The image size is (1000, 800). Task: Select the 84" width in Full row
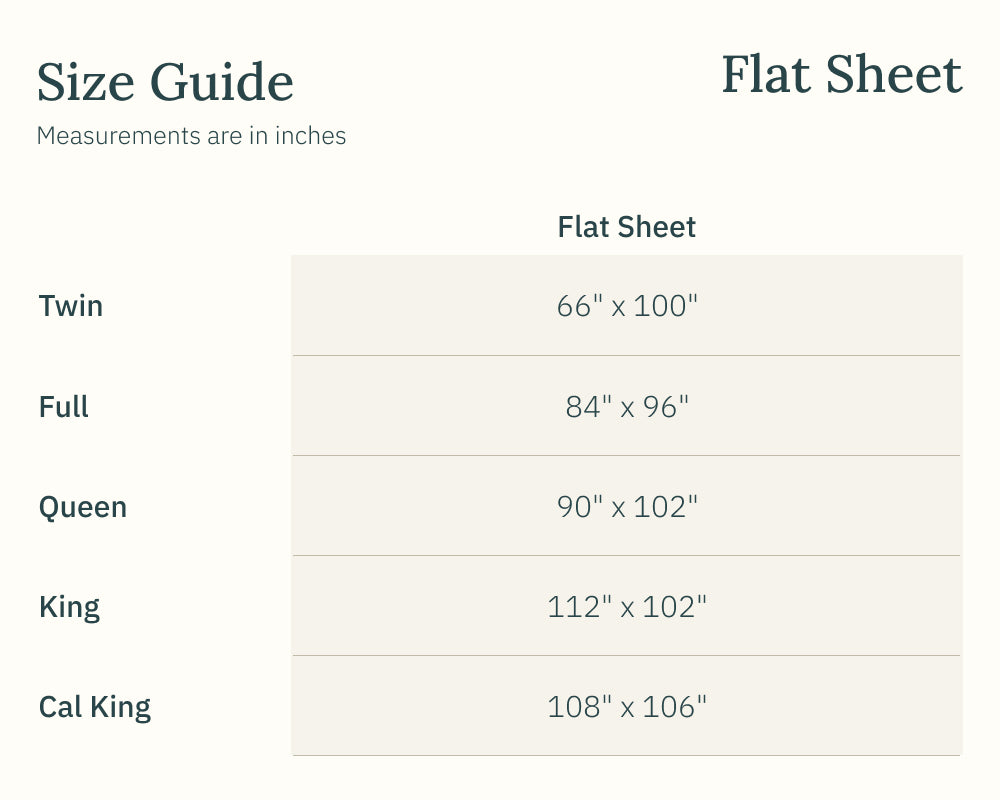pos(587,407)
